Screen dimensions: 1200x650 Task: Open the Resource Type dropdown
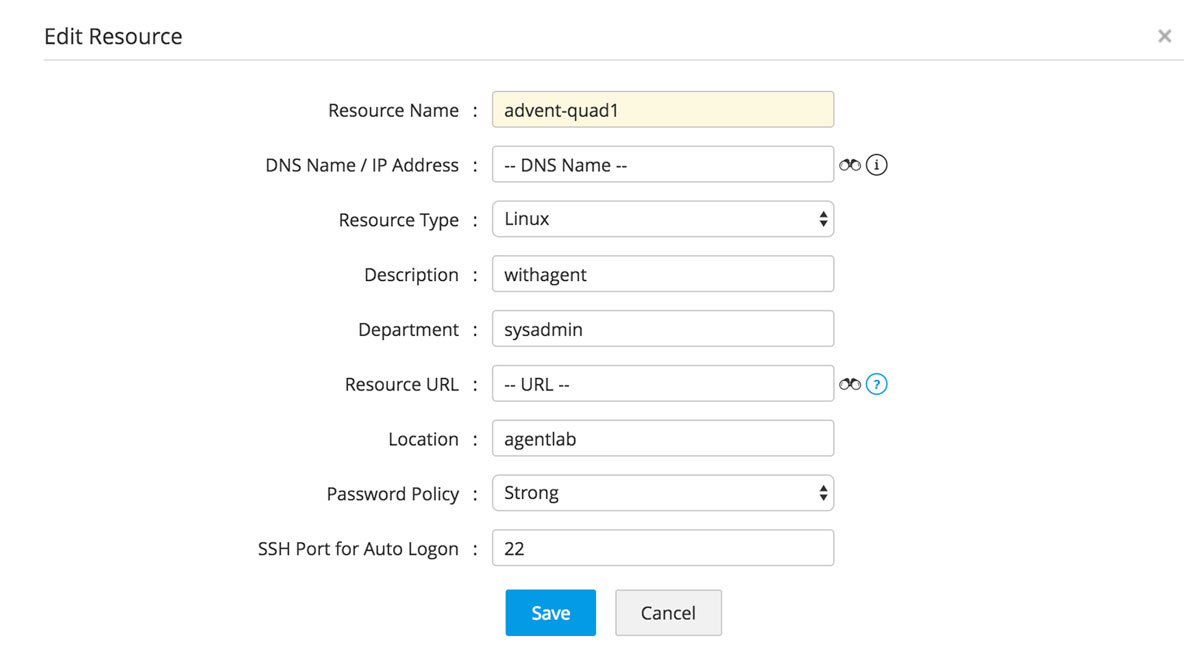click(662, 219)
